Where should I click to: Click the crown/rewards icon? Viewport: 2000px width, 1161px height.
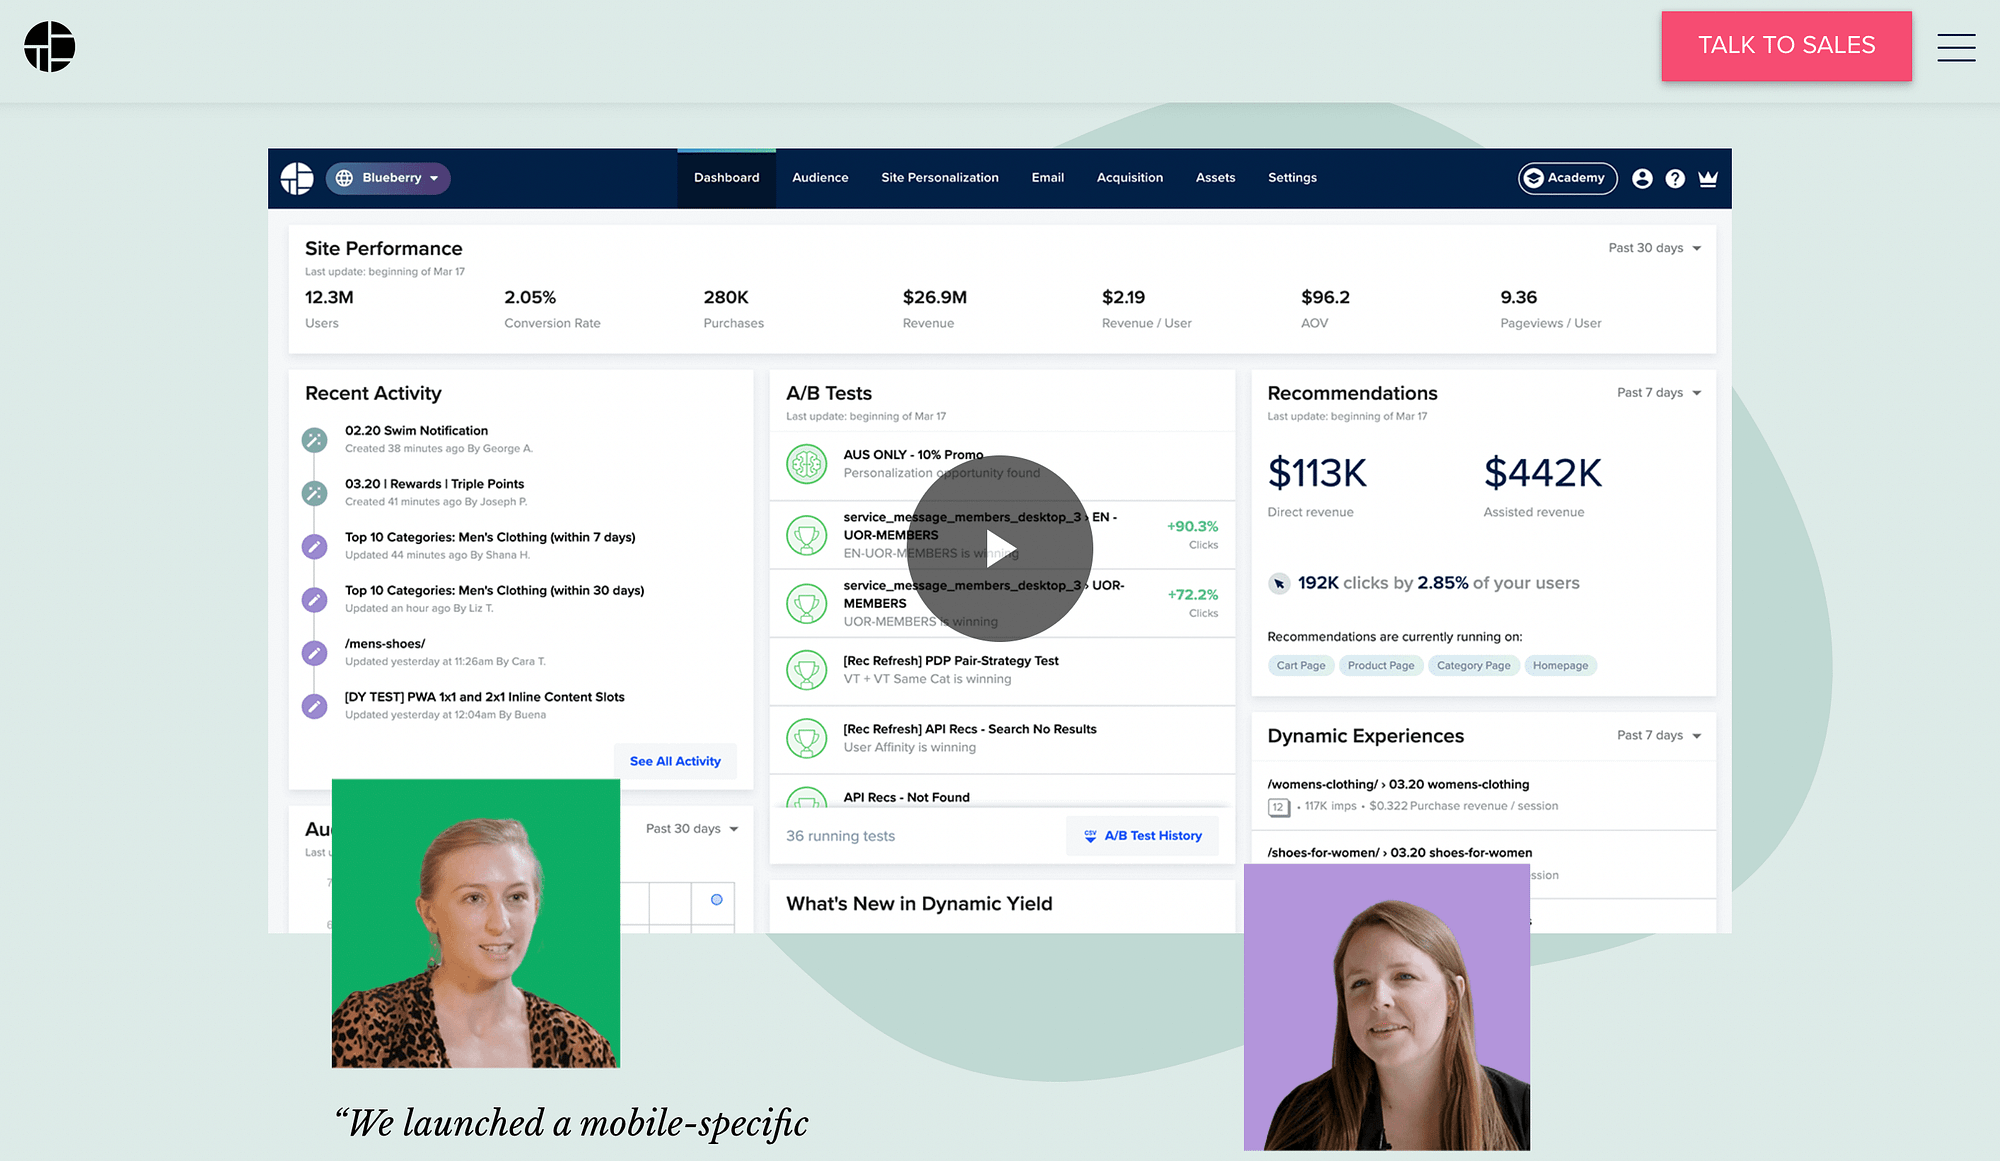coord(1710,177)
